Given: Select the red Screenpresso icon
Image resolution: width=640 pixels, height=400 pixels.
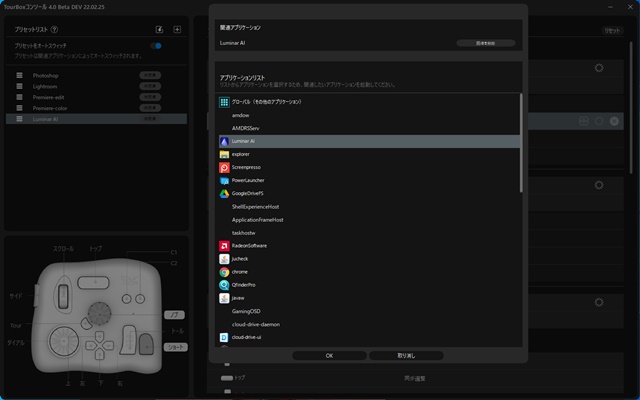Looking at the screenshot, I should click(224, 167).
